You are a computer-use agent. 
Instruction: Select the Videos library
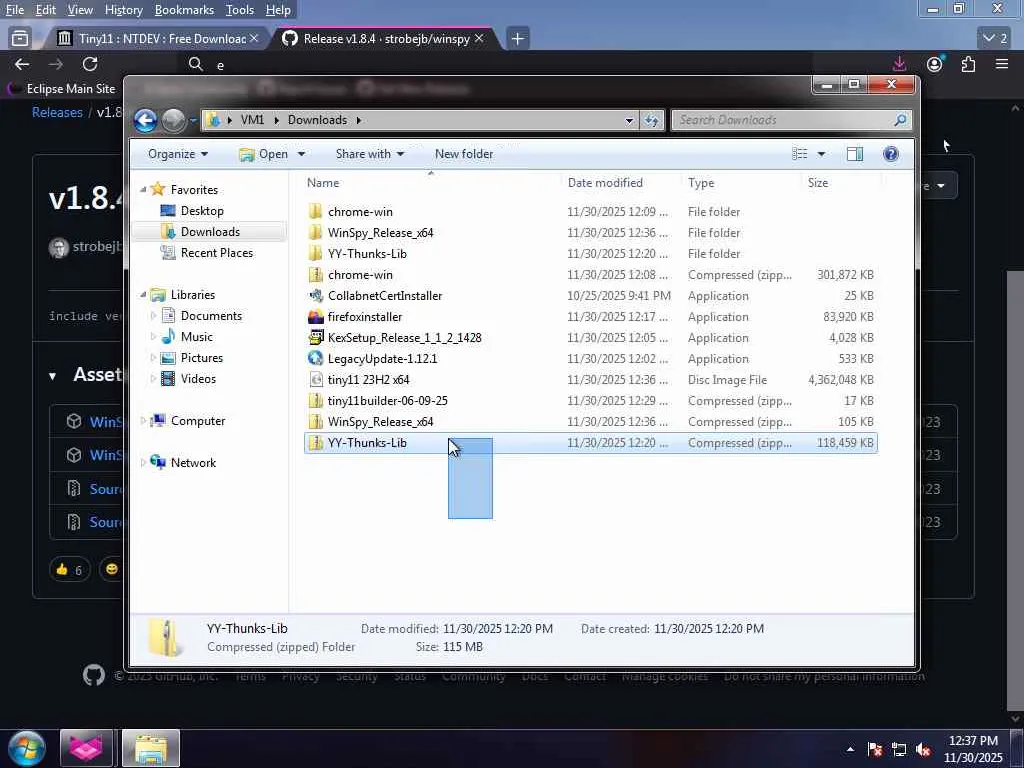click(198, 379)
